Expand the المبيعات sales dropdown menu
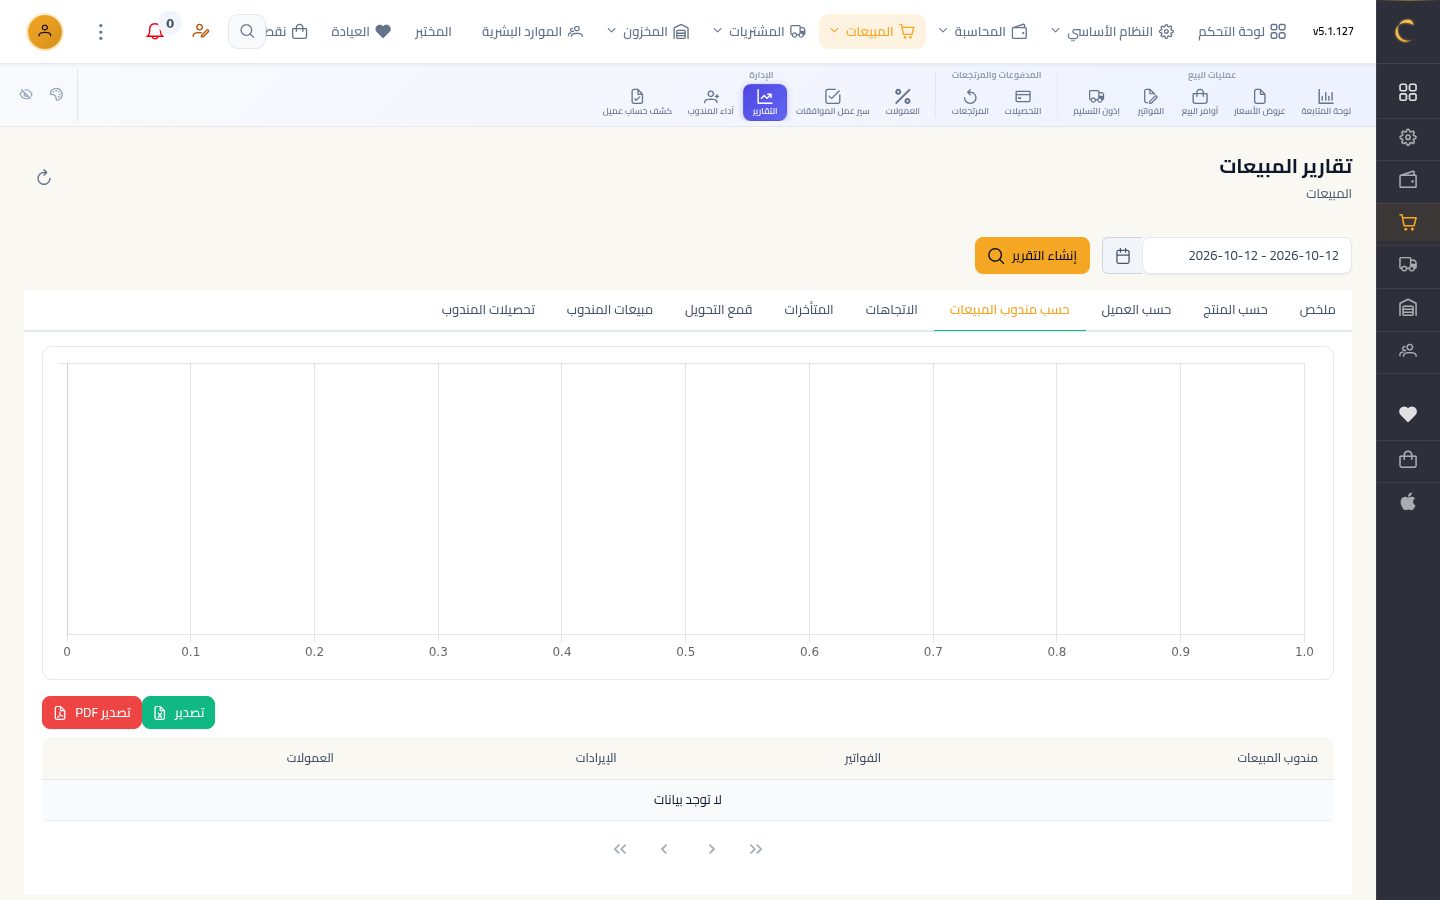1440x900 pixels. pos(872,32)
